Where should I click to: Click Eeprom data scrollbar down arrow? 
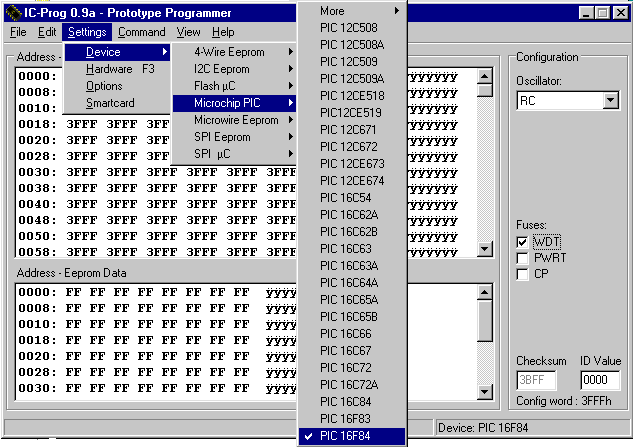pos(484,391)
